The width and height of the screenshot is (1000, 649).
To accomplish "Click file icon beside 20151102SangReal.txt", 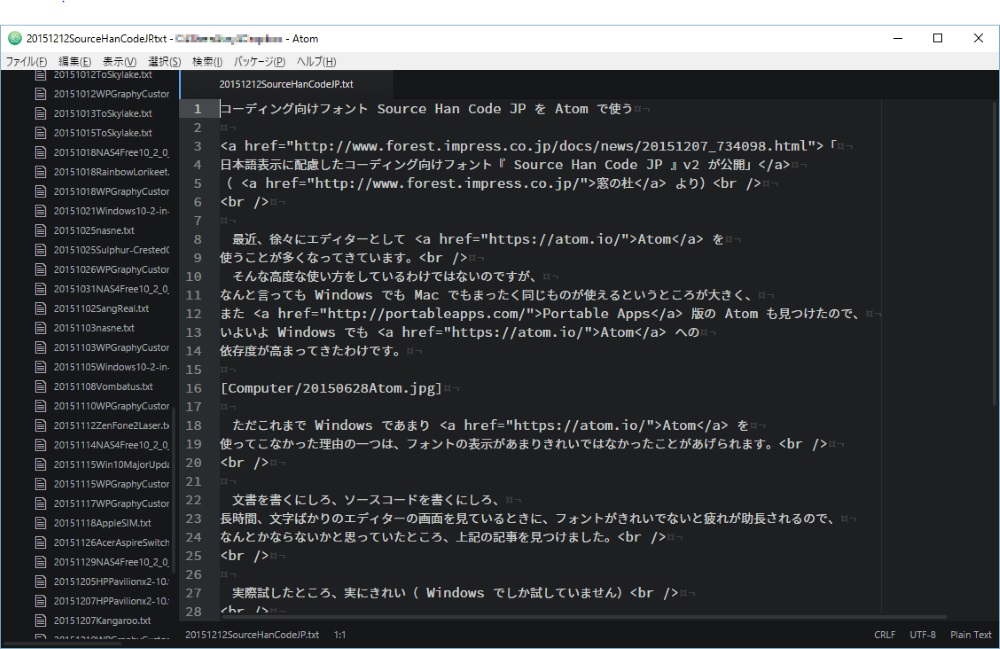I will [41, 309].
